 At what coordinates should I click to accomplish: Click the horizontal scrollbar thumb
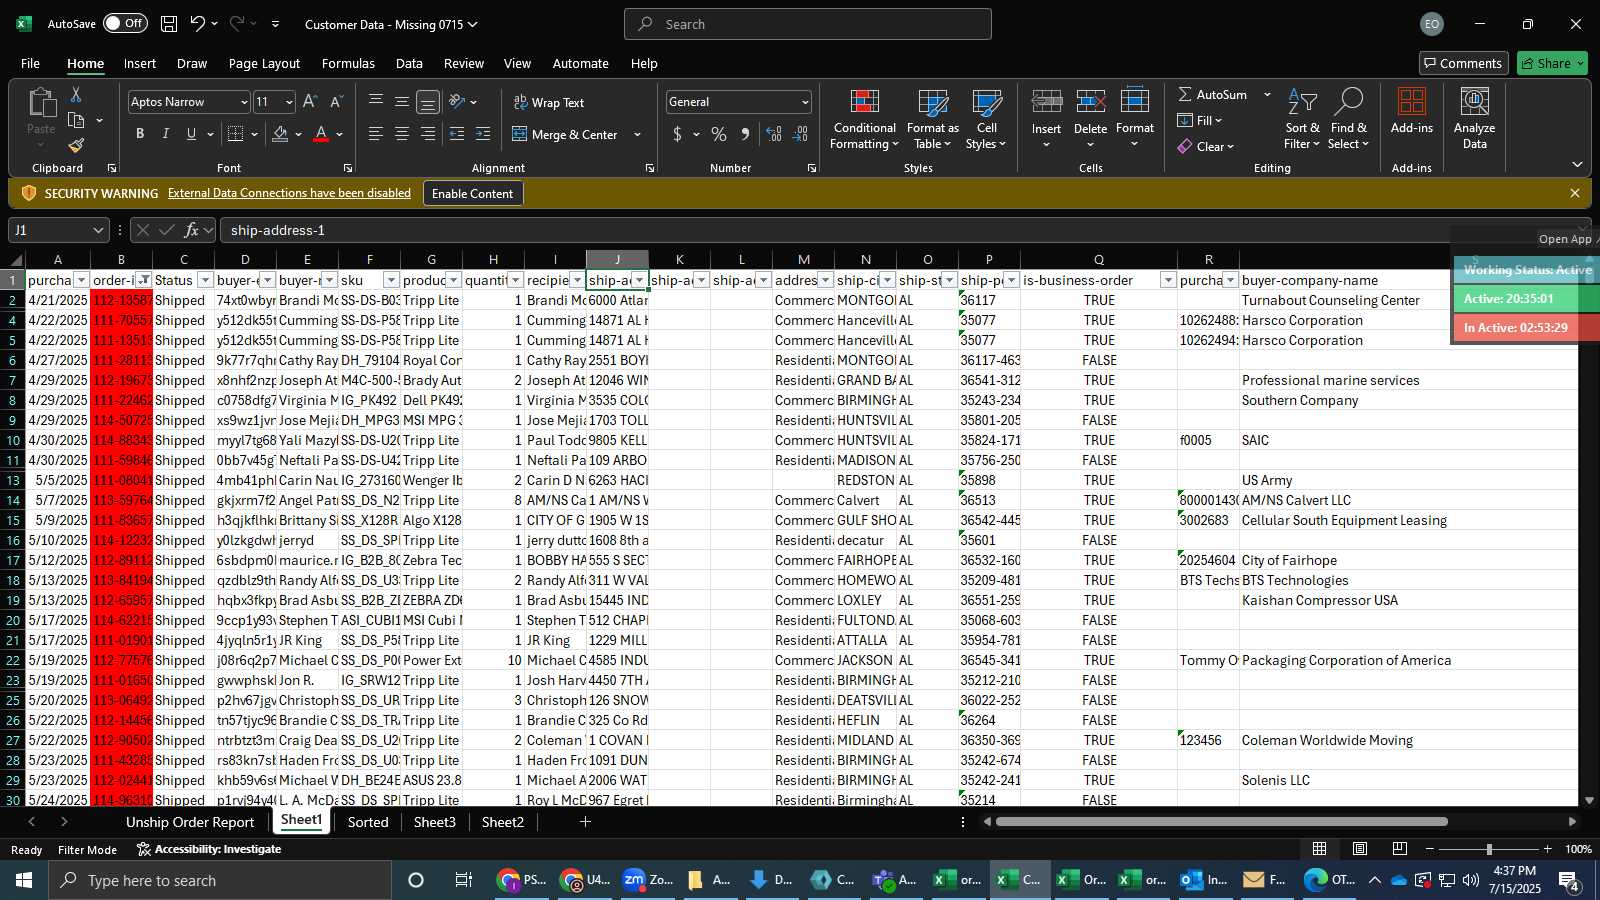[x=1221, y=822]
